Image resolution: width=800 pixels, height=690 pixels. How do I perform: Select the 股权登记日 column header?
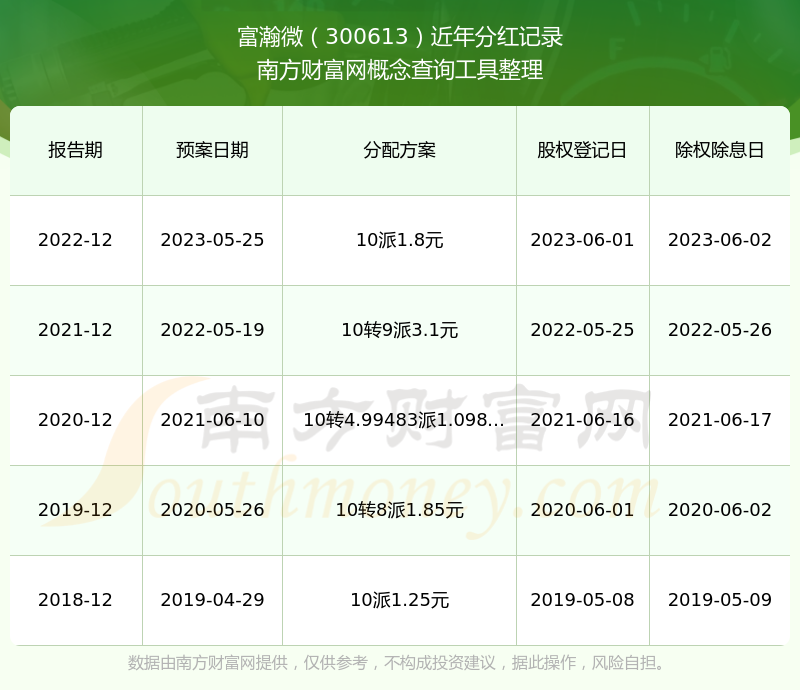coord(582,150)
